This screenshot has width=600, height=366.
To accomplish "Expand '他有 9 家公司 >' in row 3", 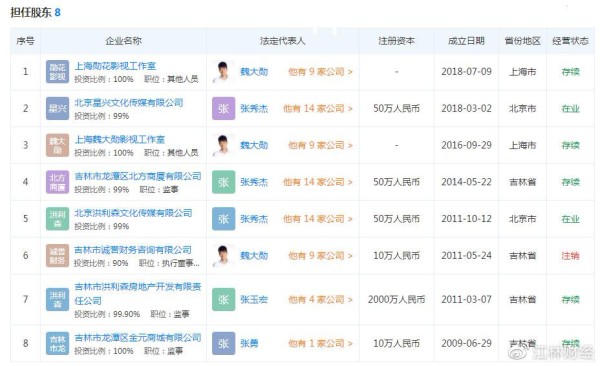I will tap(320, 145).
